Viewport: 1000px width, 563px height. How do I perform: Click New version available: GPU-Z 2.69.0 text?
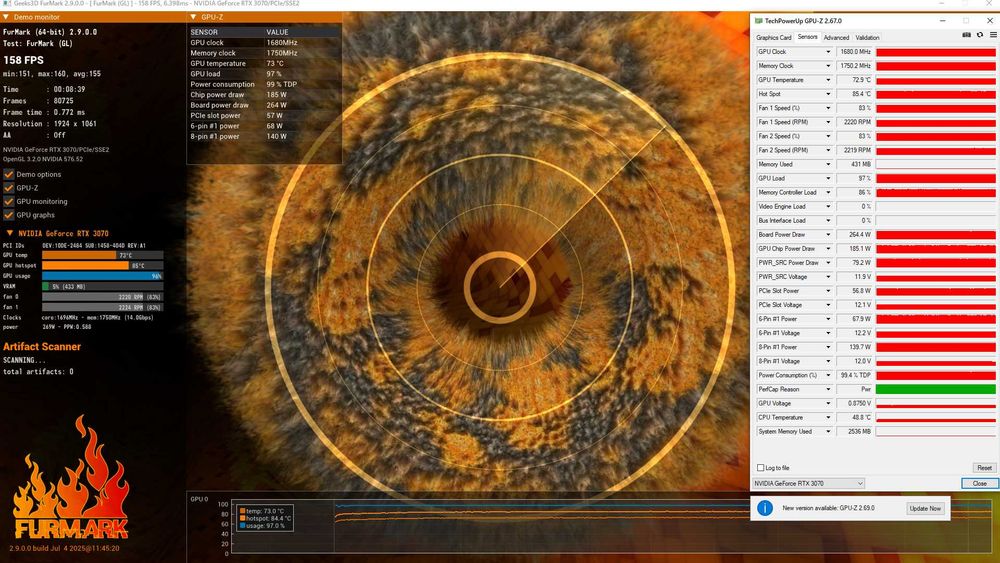pos(828,508)
